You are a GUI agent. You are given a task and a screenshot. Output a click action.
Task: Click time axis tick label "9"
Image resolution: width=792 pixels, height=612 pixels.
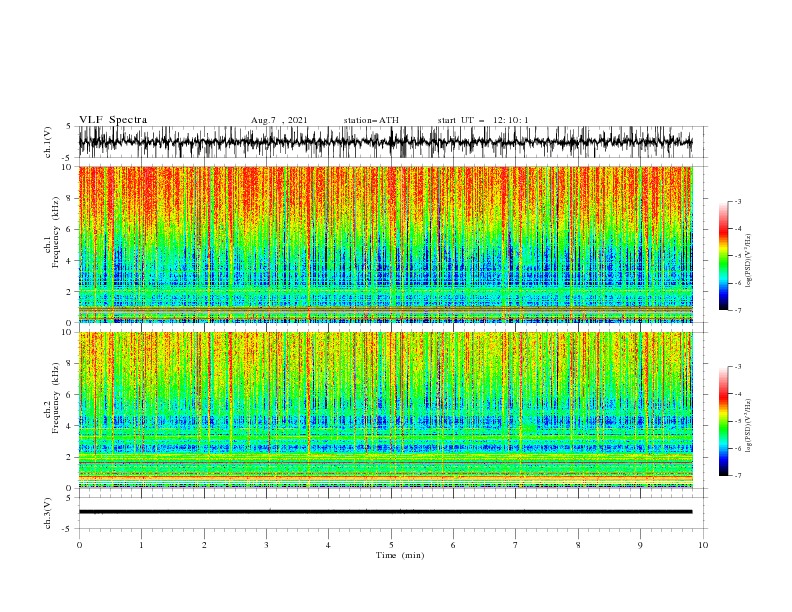click(640, 545)
